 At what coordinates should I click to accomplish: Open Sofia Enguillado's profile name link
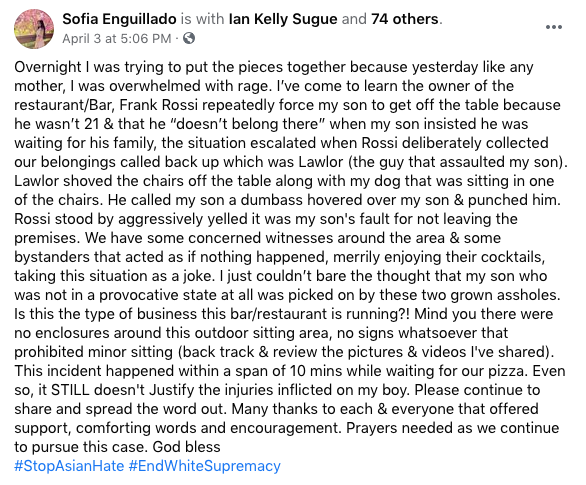coord(119,19)
